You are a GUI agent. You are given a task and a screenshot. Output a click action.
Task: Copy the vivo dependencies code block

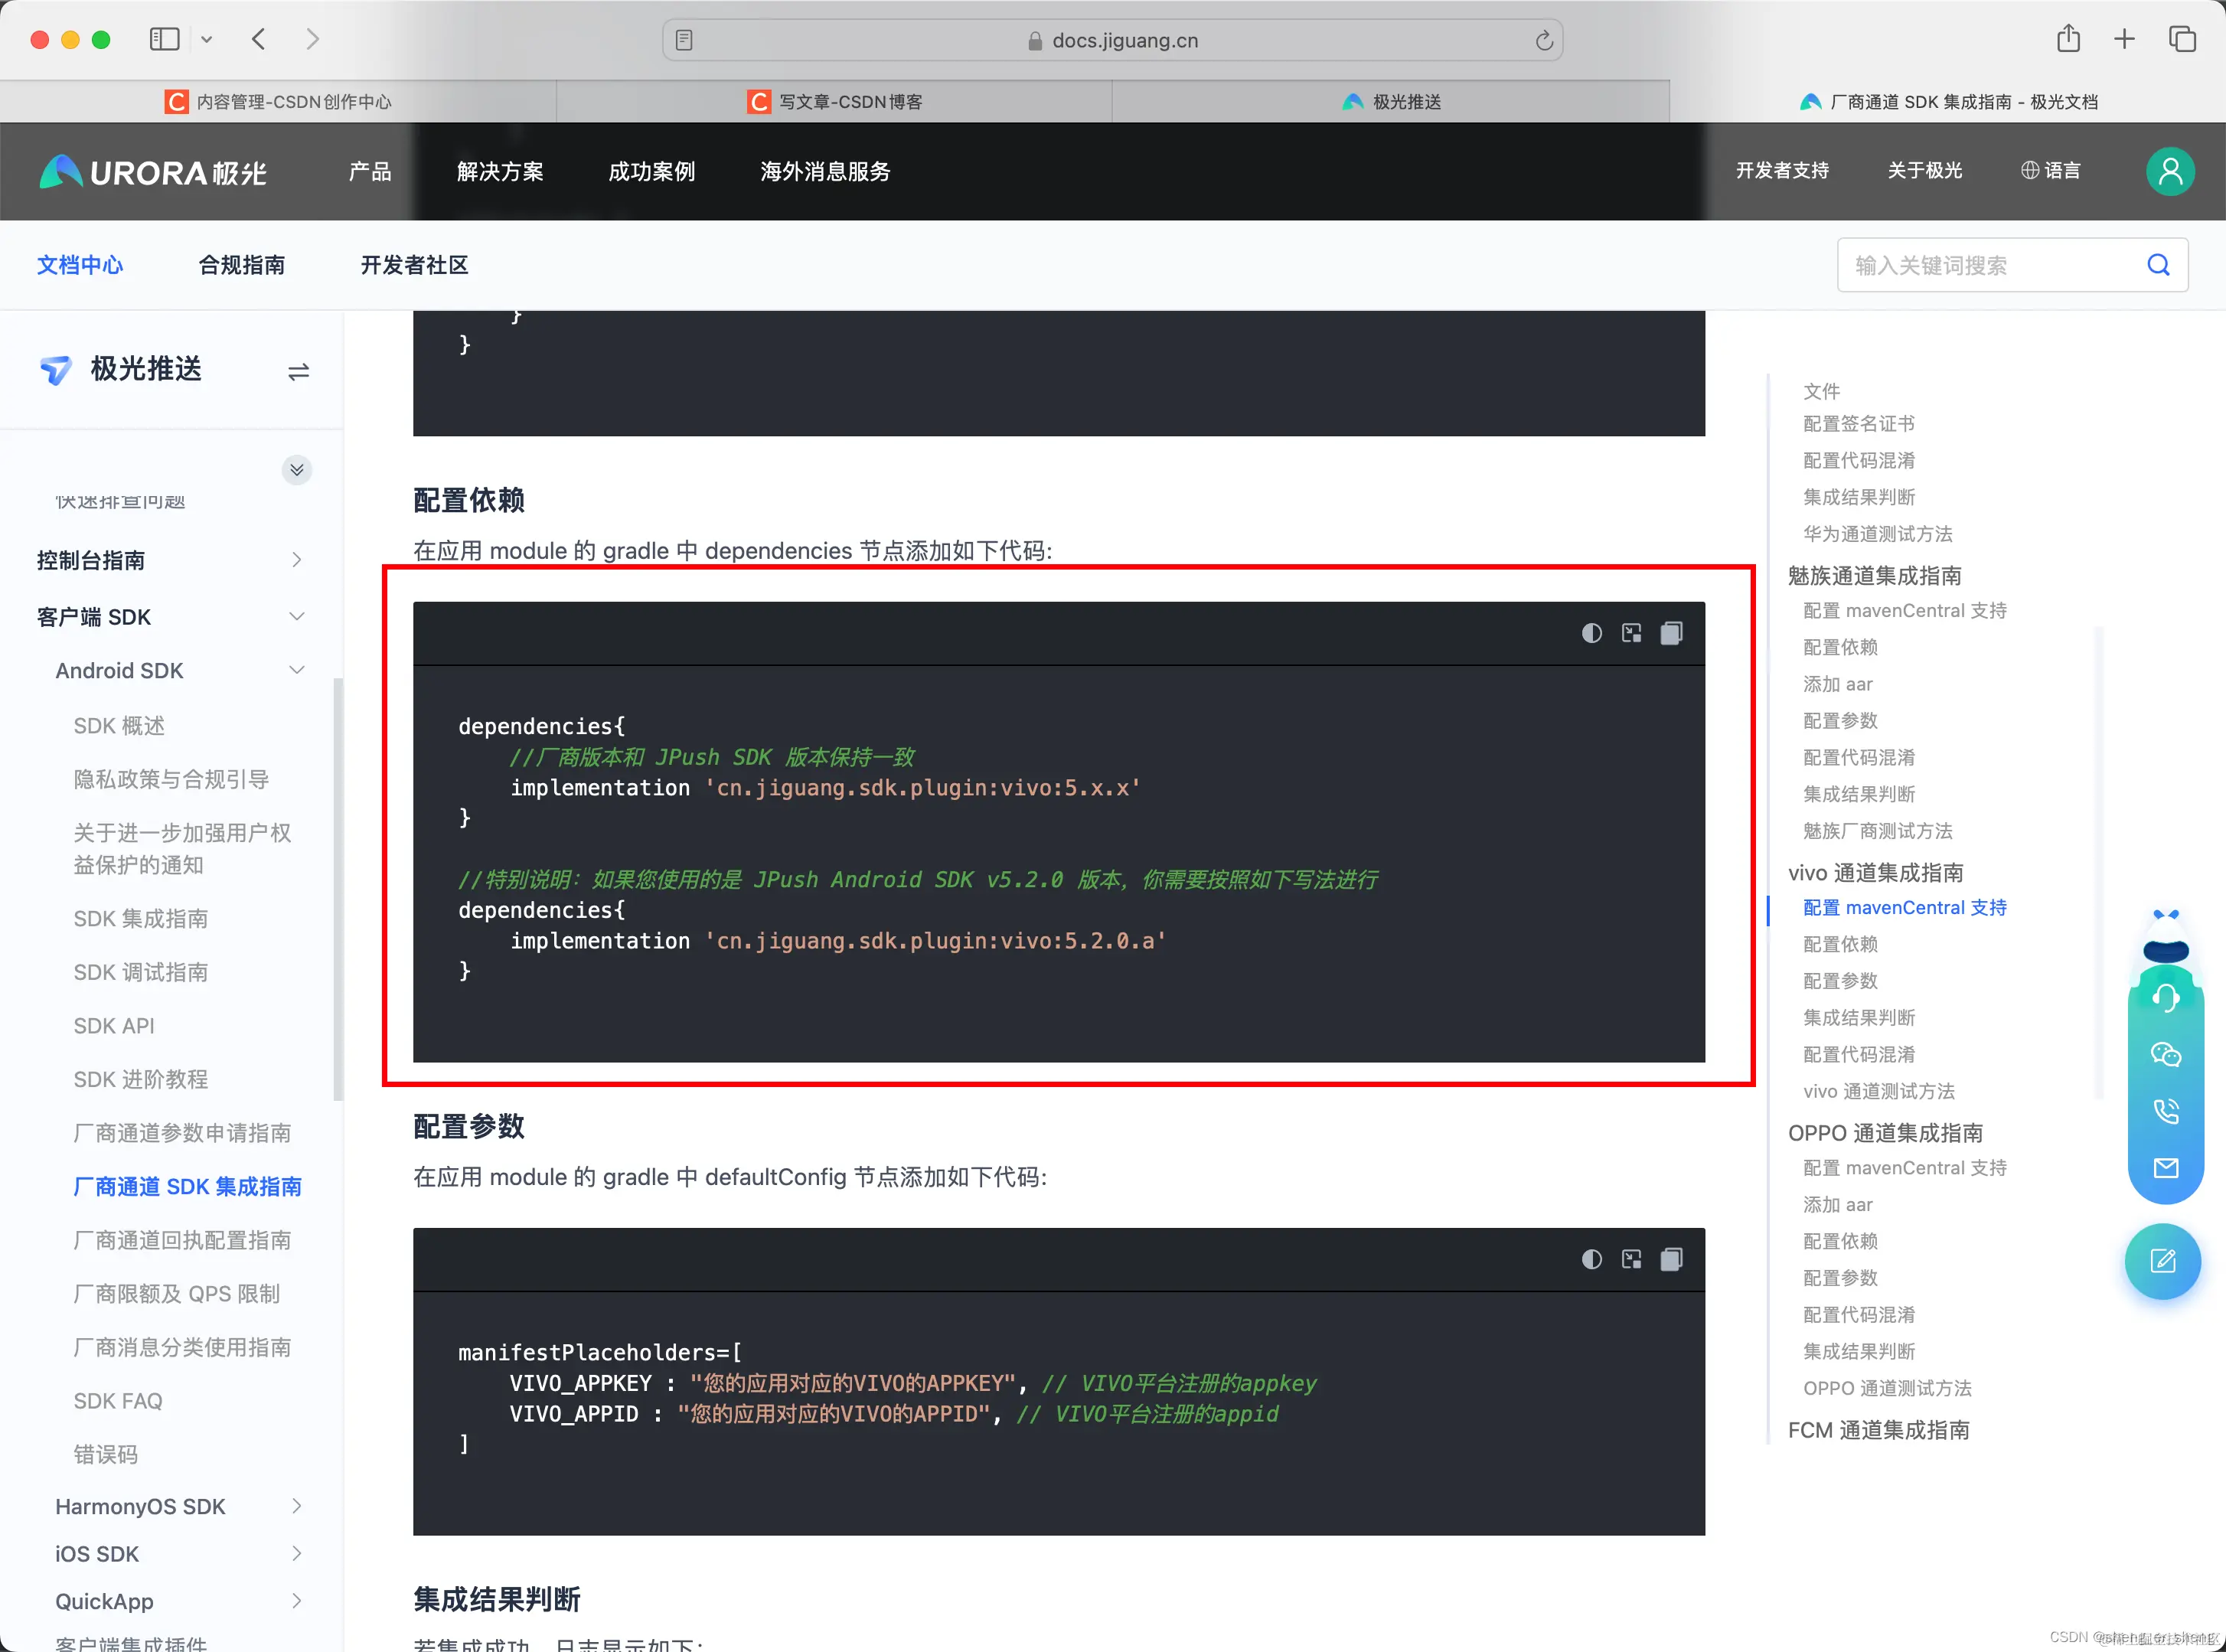tap(1671, 633)
